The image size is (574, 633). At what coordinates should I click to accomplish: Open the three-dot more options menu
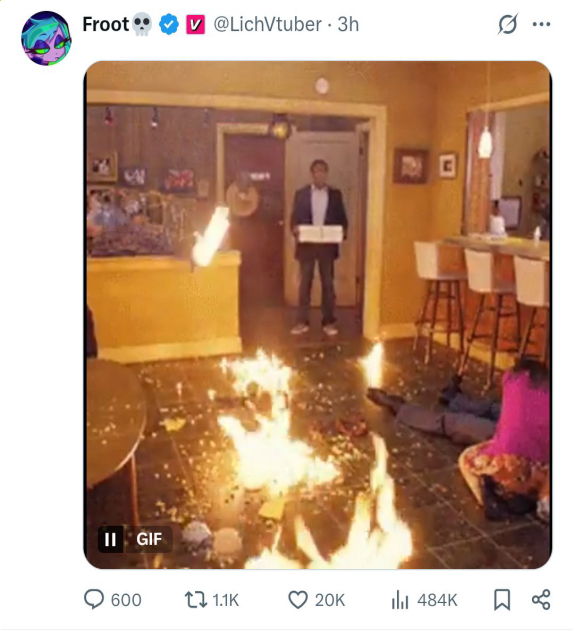tap(541, 24)
